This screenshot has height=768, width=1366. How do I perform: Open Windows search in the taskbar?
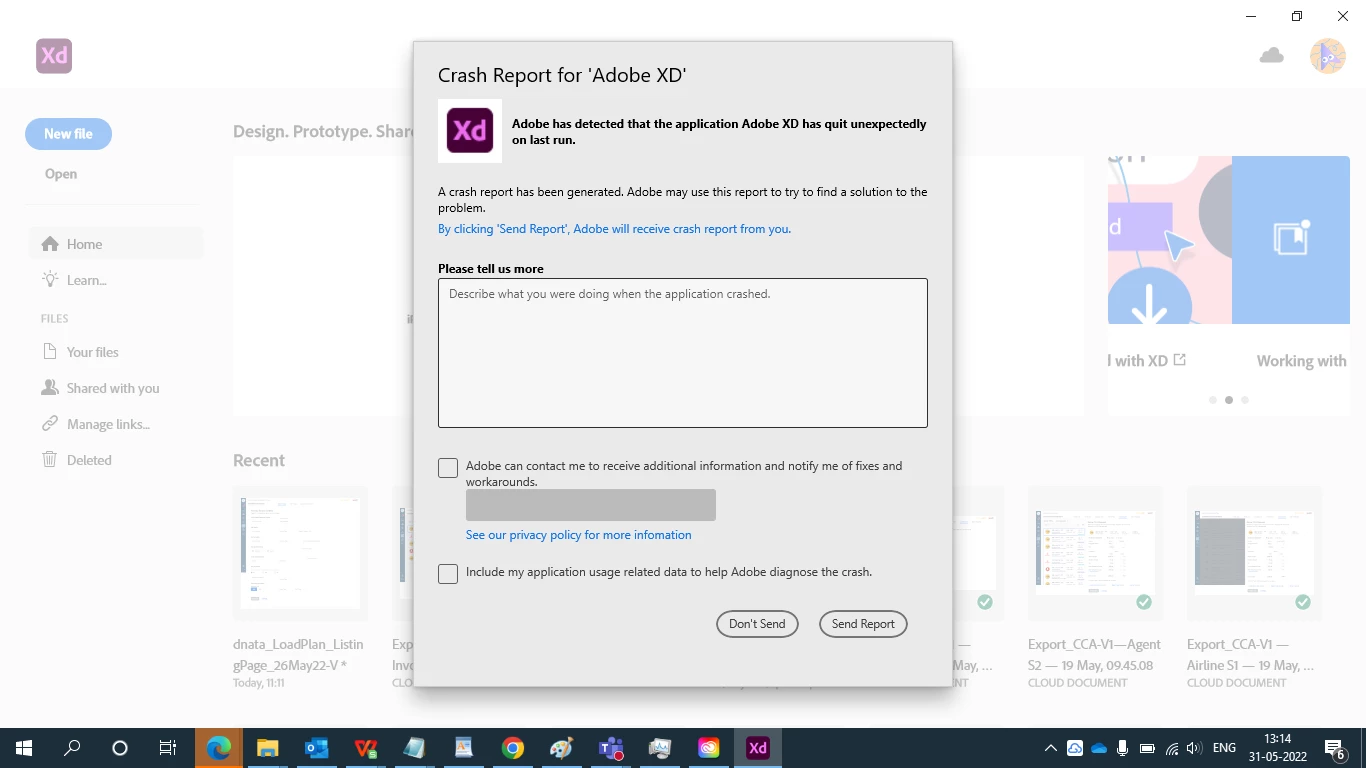tap(72, 748)
